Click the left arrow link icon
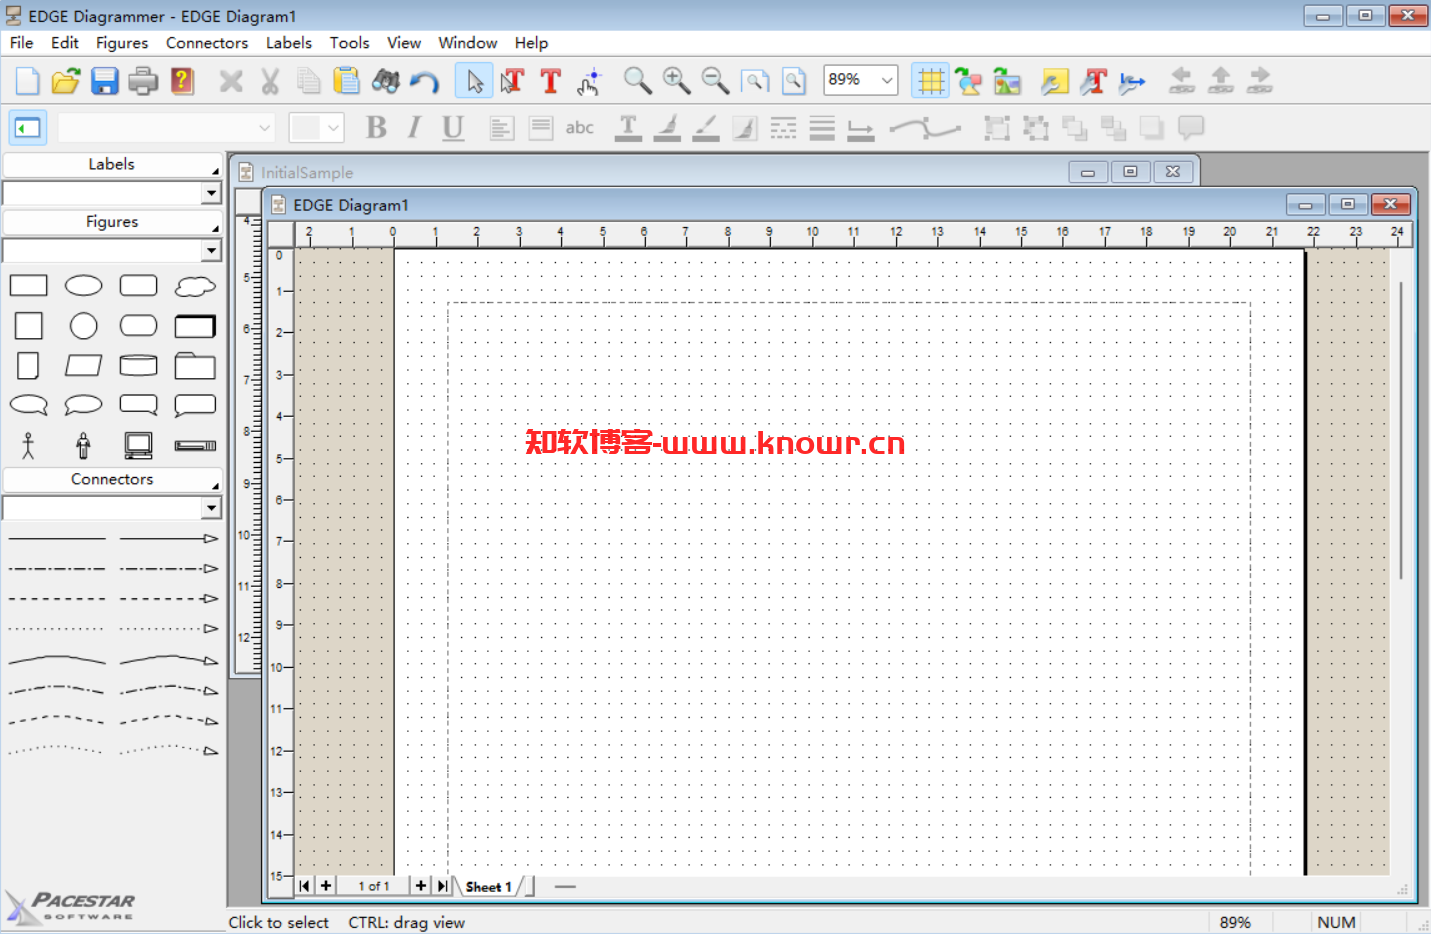This screenshot has height=934, width=1431. 1182,81
